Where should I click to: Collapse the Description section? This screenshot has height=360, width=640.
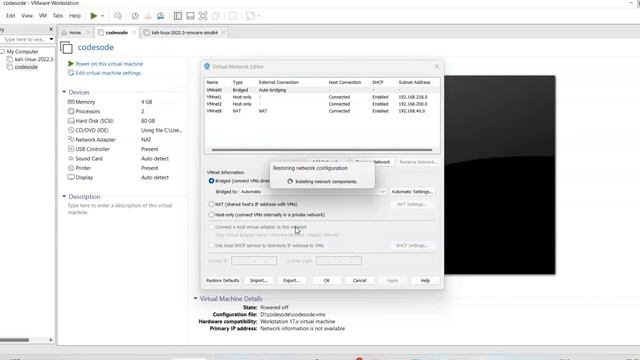point(64,197)
